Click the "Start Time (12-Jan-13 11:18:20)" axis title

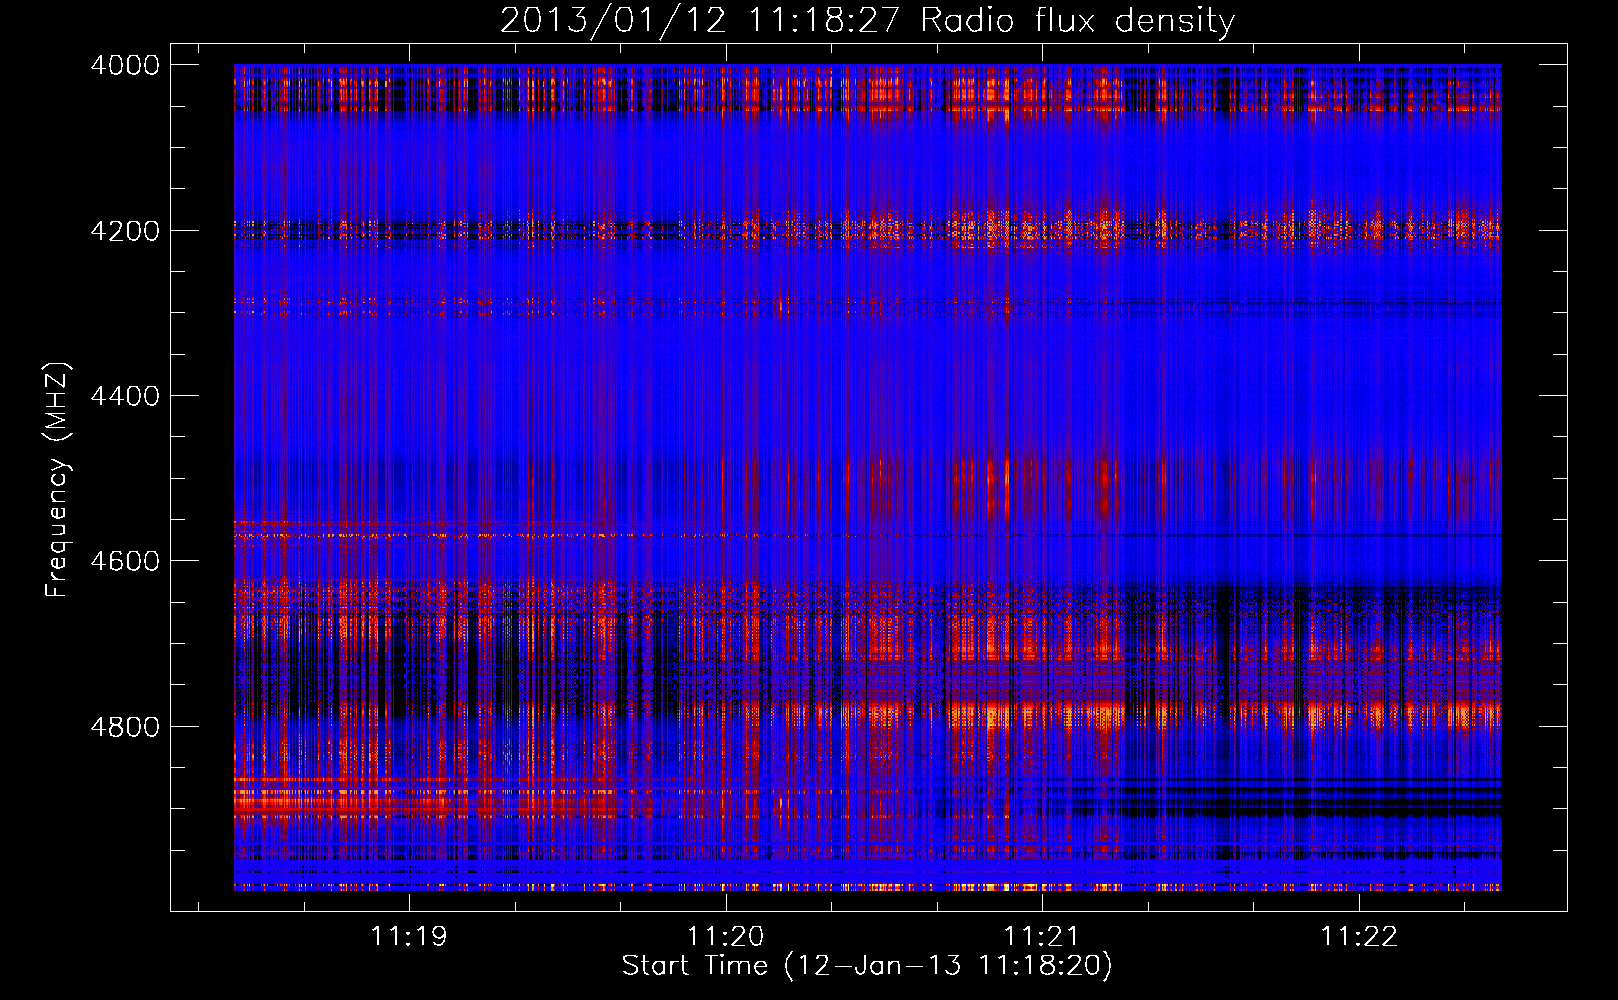tap(867, 966)
